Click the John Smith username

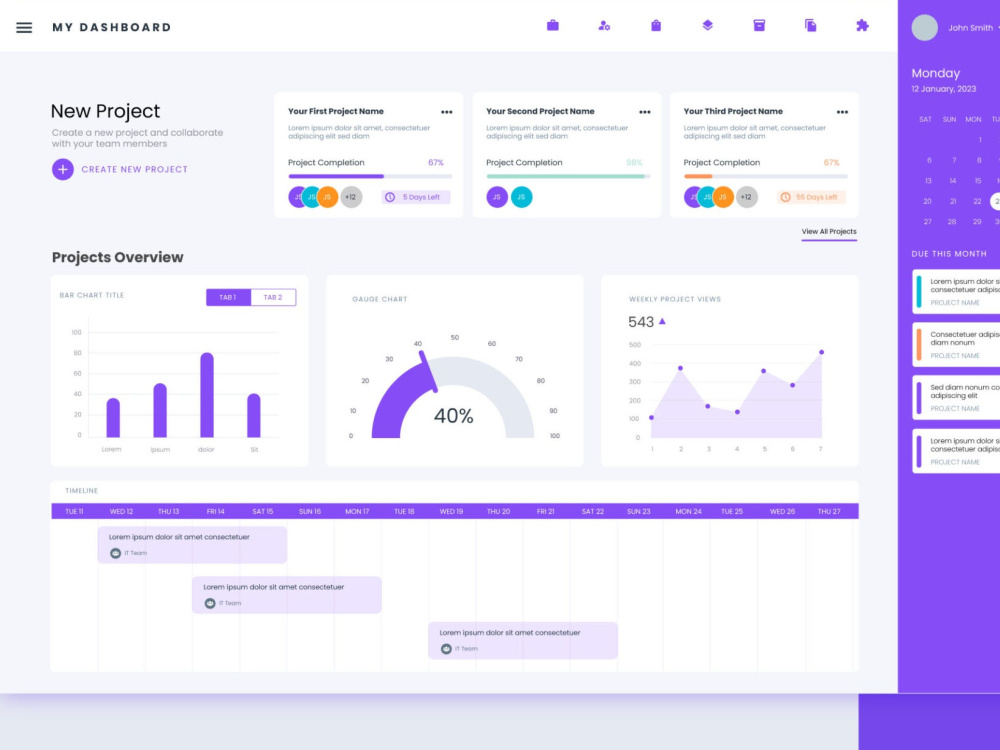pos(970,28)
